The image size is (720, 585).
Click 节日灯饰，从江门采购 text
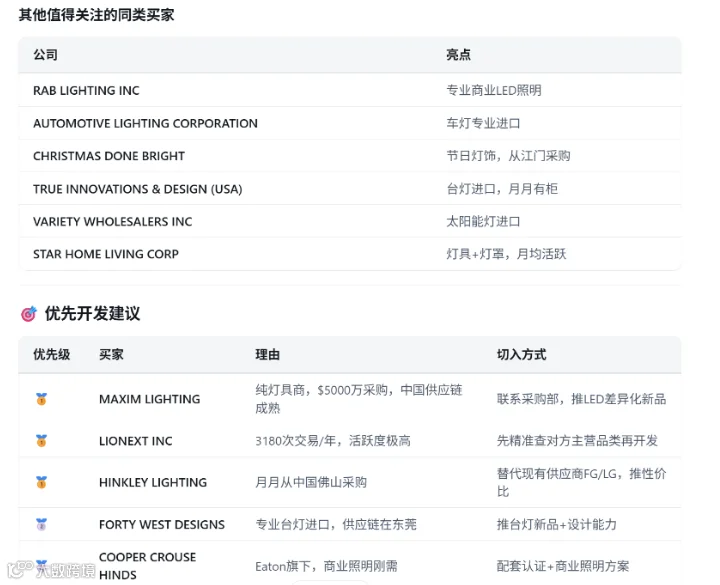(508, 156)
